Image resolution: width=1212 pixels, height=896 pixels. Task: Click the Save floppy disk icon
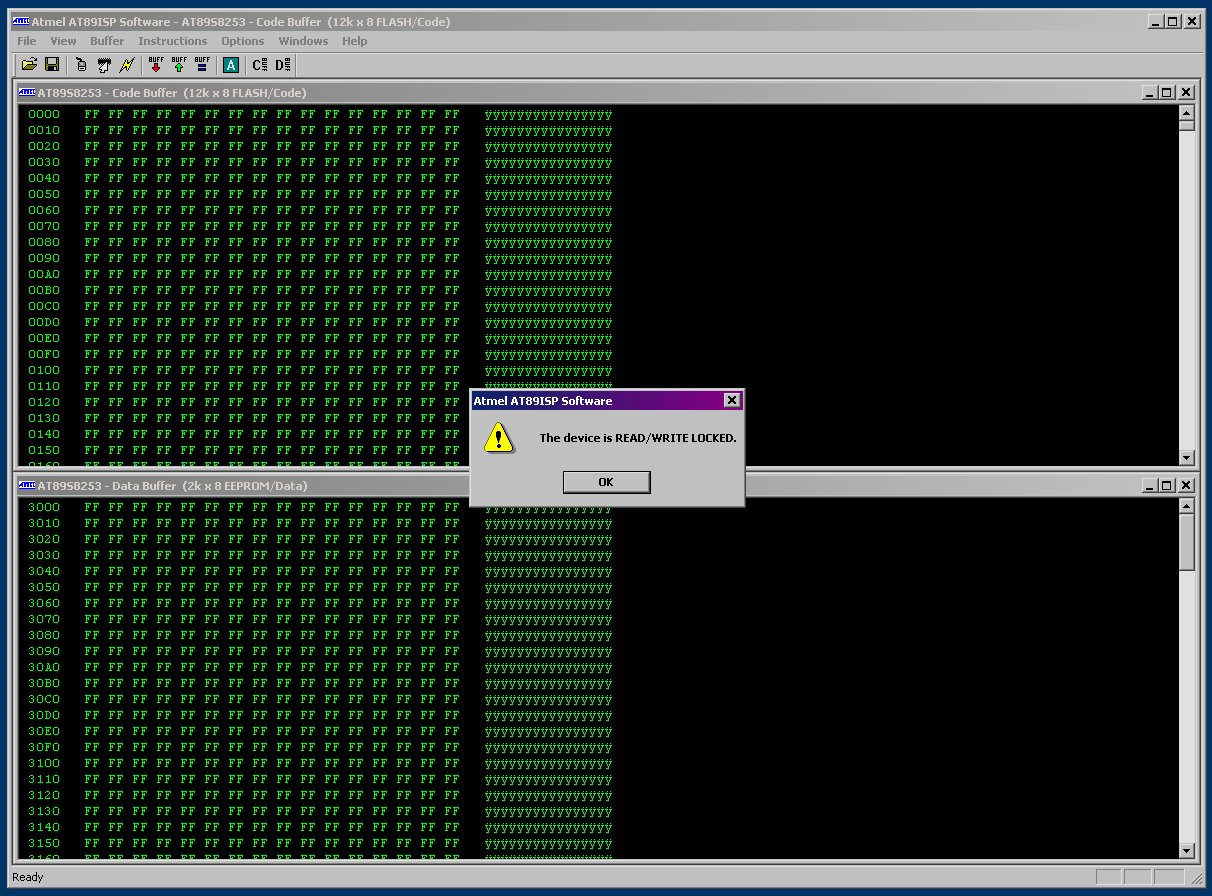[52, 65]
